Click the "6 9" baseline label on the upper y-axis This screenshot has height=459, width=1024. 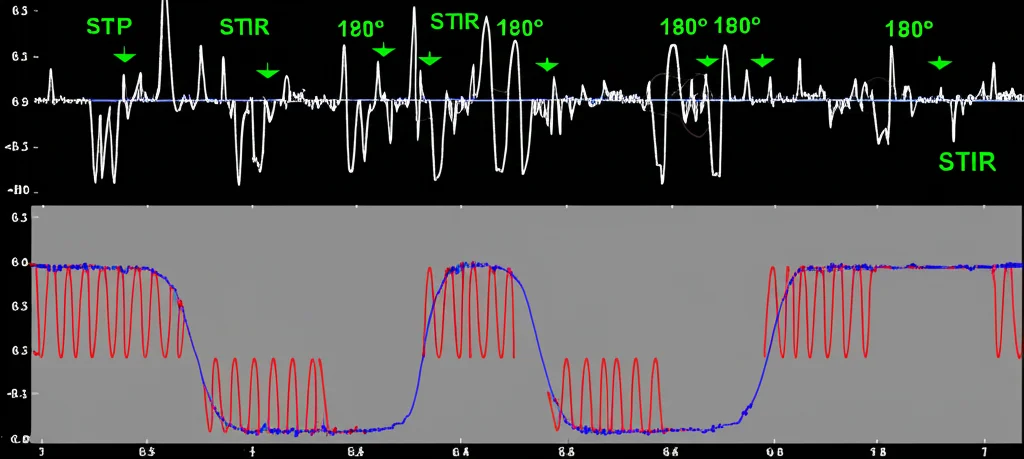(x=20, y=101)
